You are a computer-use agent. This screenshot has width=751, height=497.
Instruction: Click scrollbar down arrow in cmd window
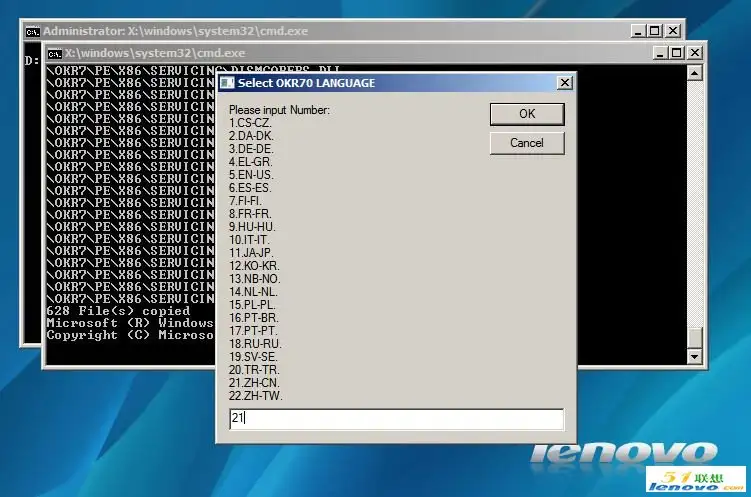click(695, 356)
